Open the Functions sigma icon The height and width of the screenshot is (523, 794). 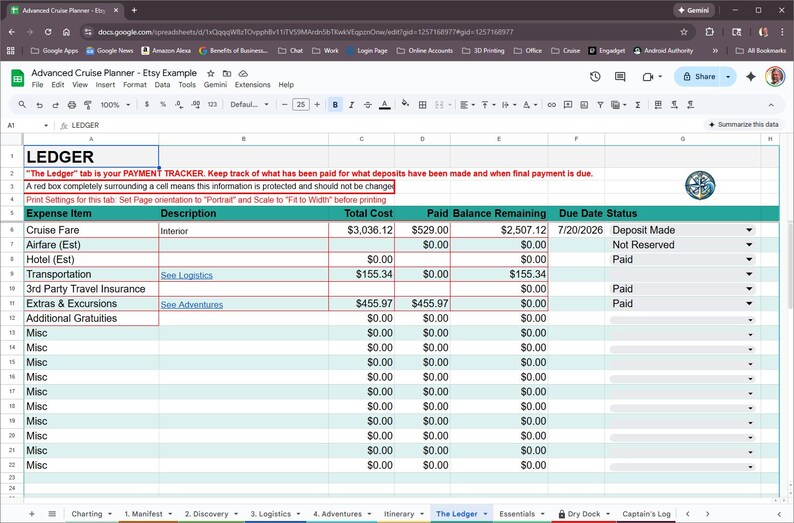[x=638, y=105]
